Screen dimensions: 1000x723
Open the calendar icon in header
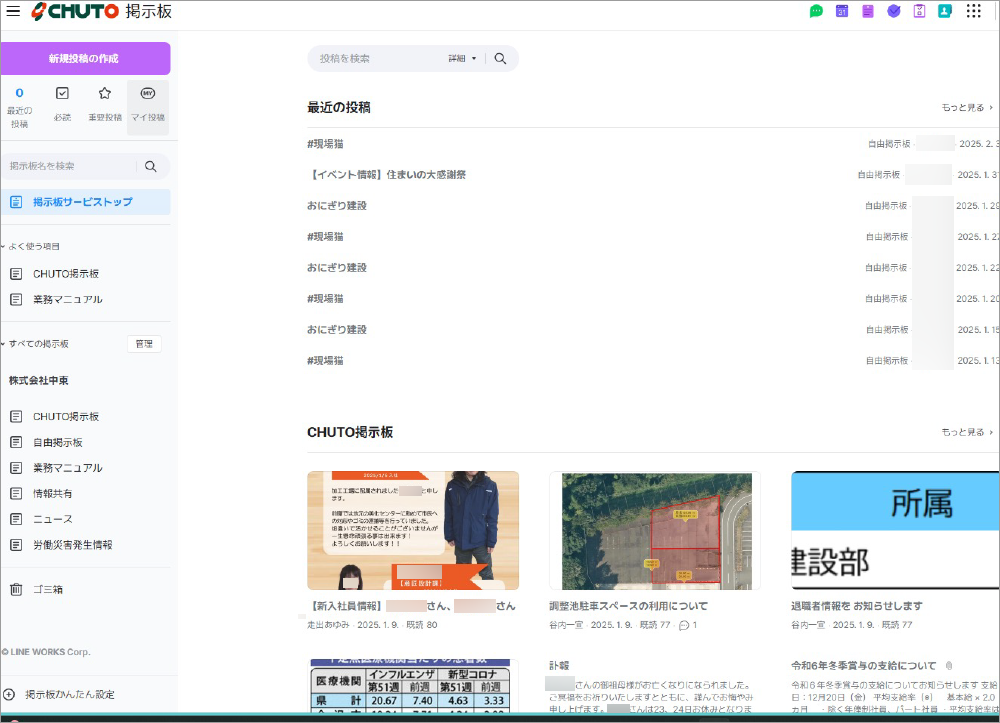point(842,11)
